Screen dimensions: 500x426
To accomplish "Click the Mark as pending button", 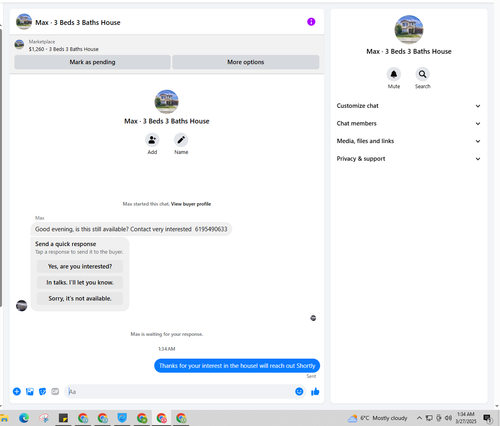I will pos(92,62).
